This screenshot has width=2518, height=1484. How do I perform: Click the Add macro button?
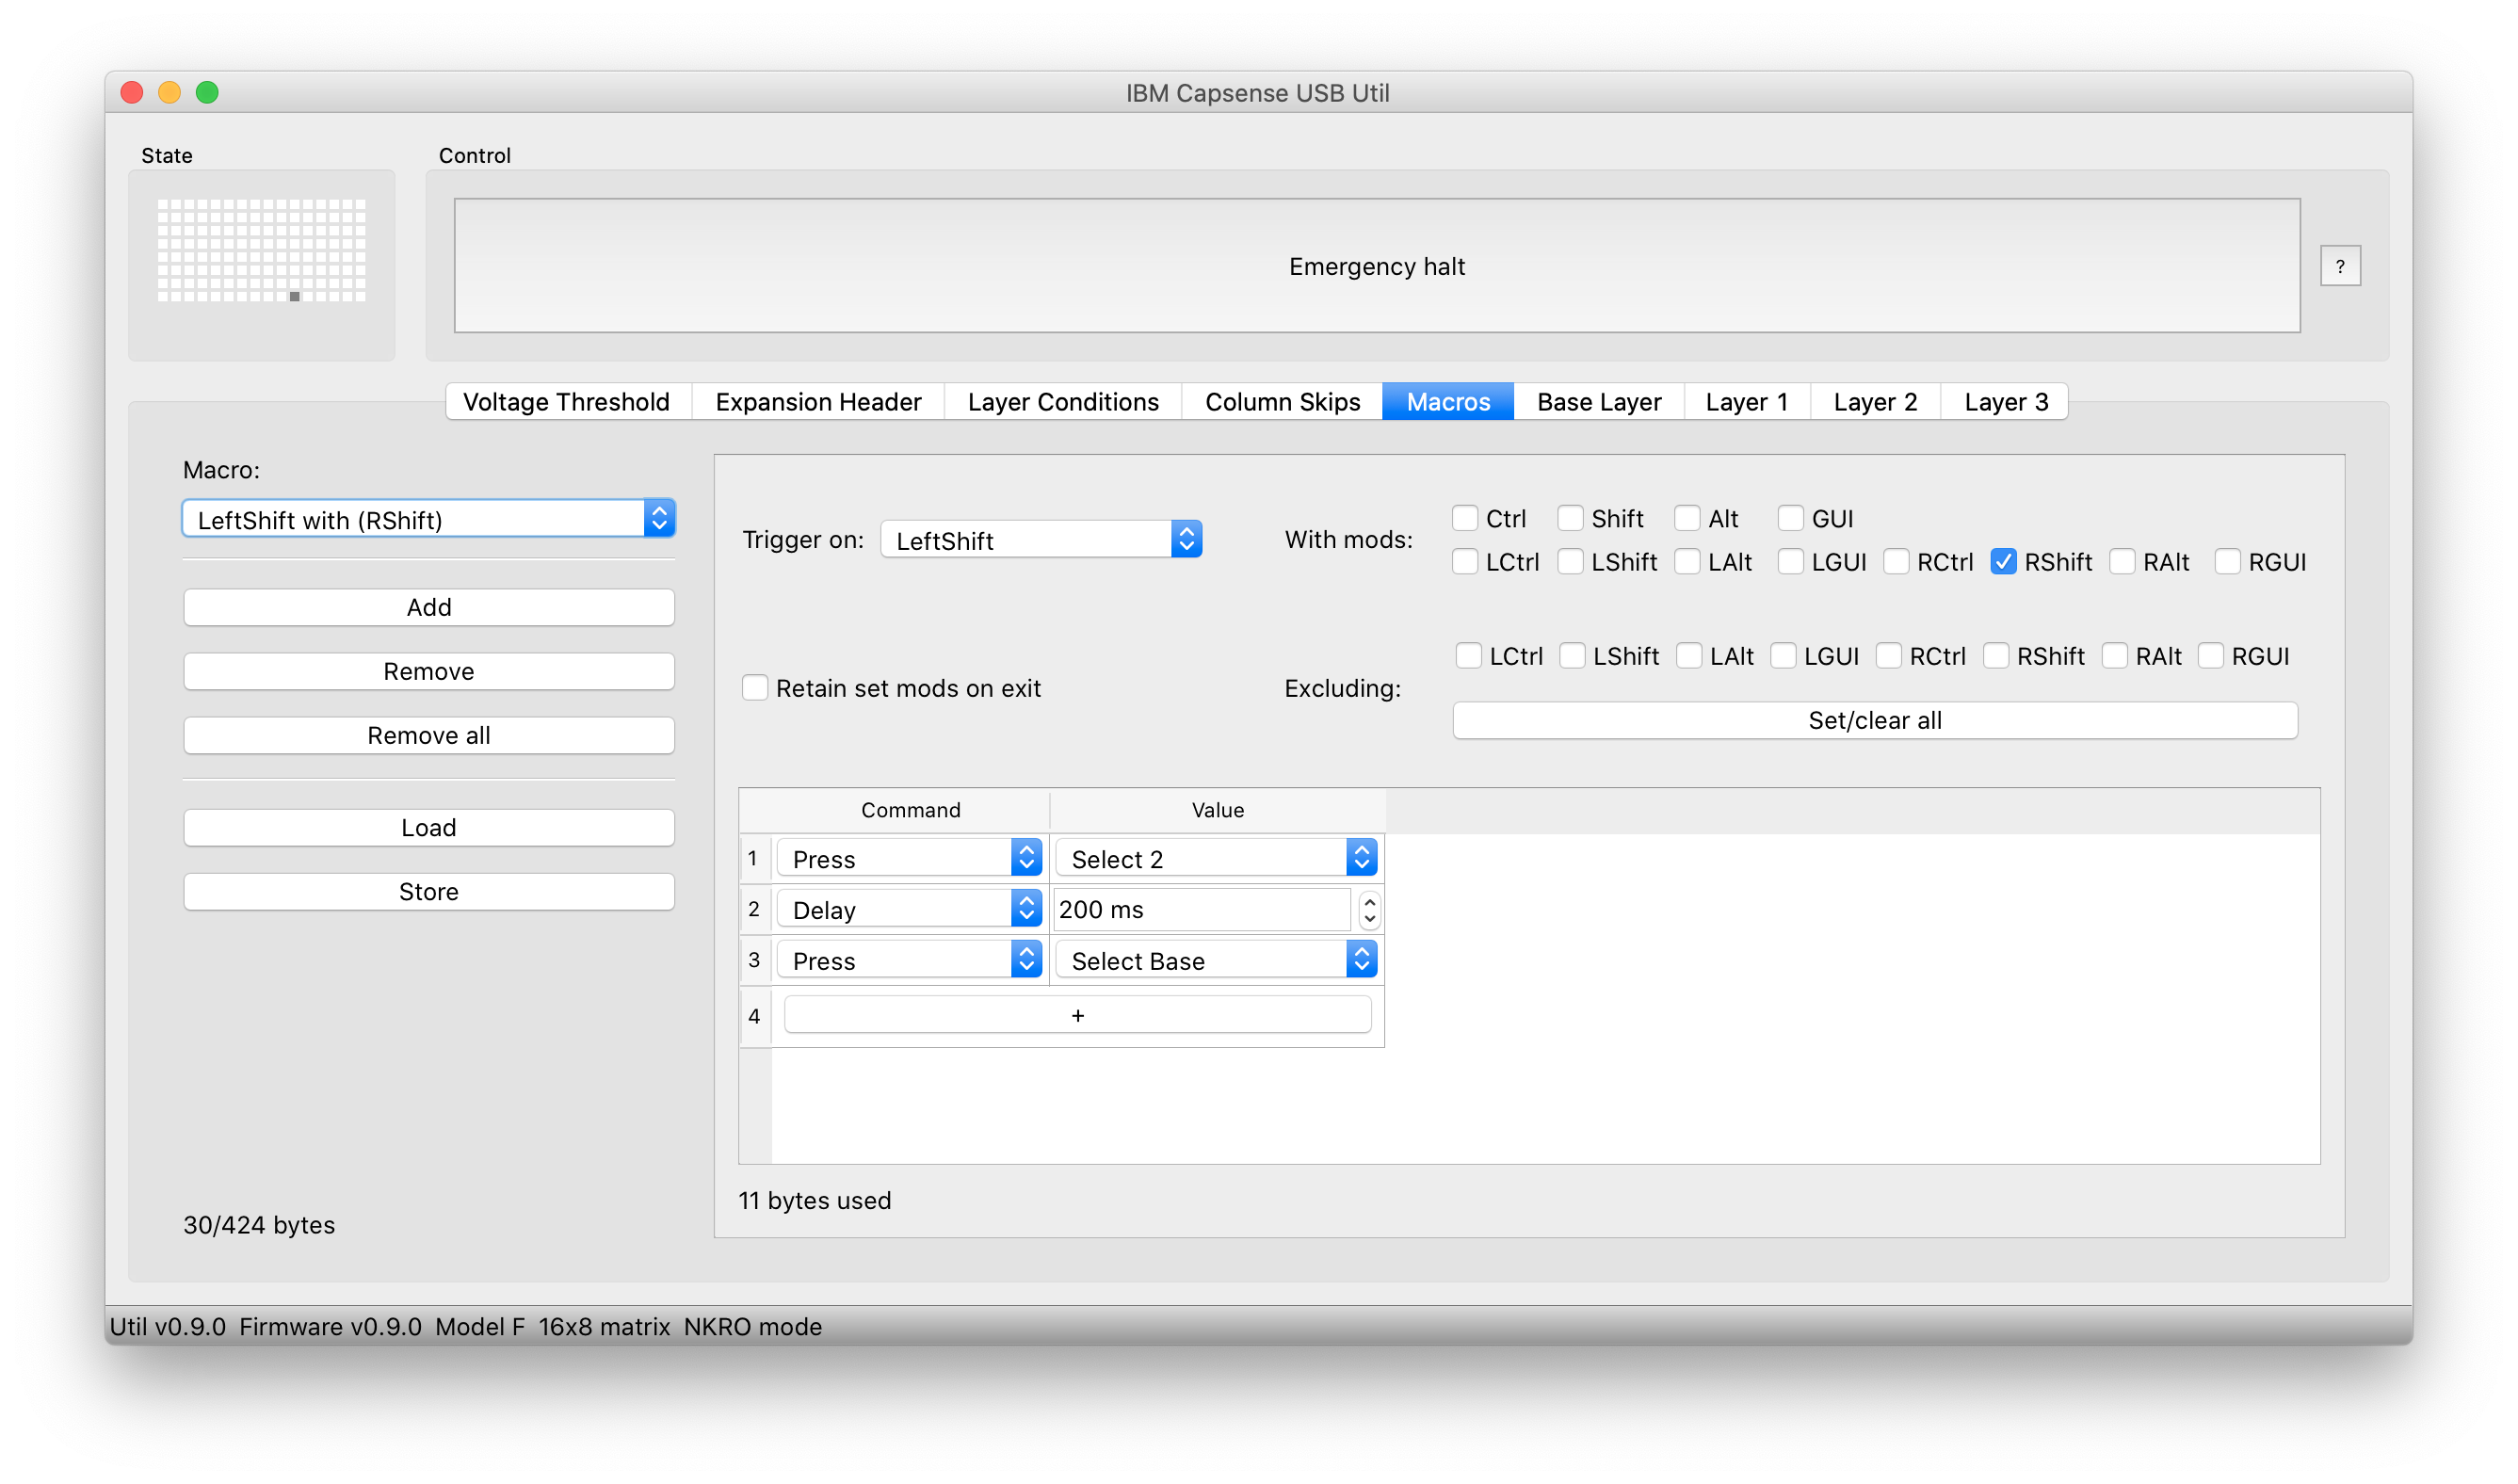tap(429, 606)
